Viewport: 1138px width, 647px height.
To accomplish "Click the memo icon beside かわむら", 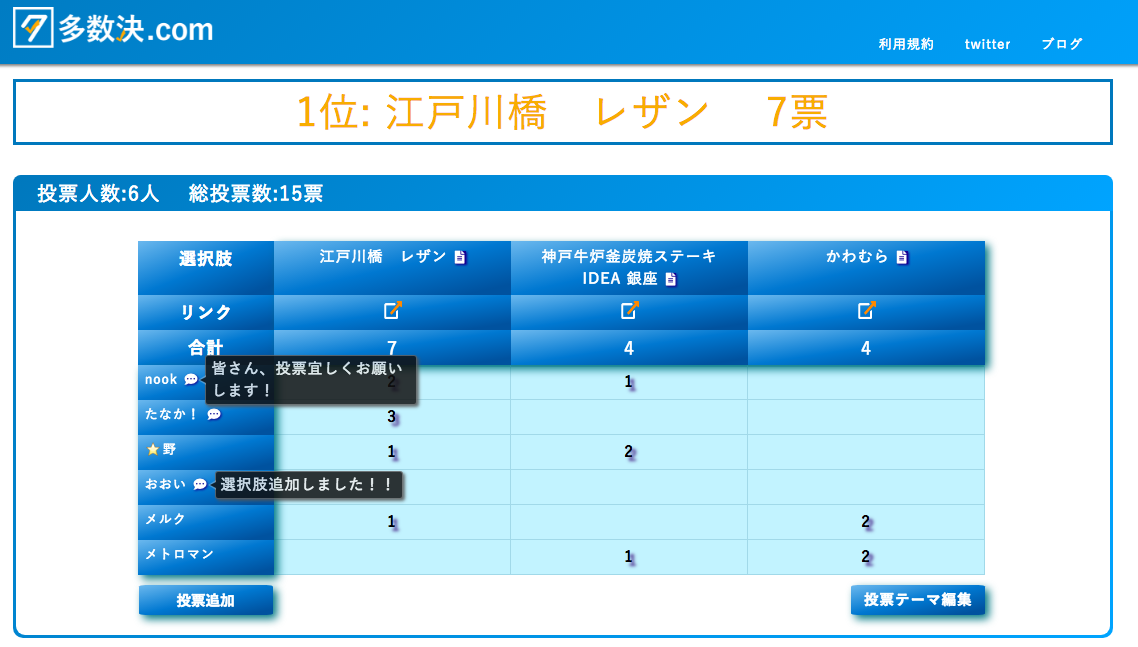I will (x=901, y=256).
